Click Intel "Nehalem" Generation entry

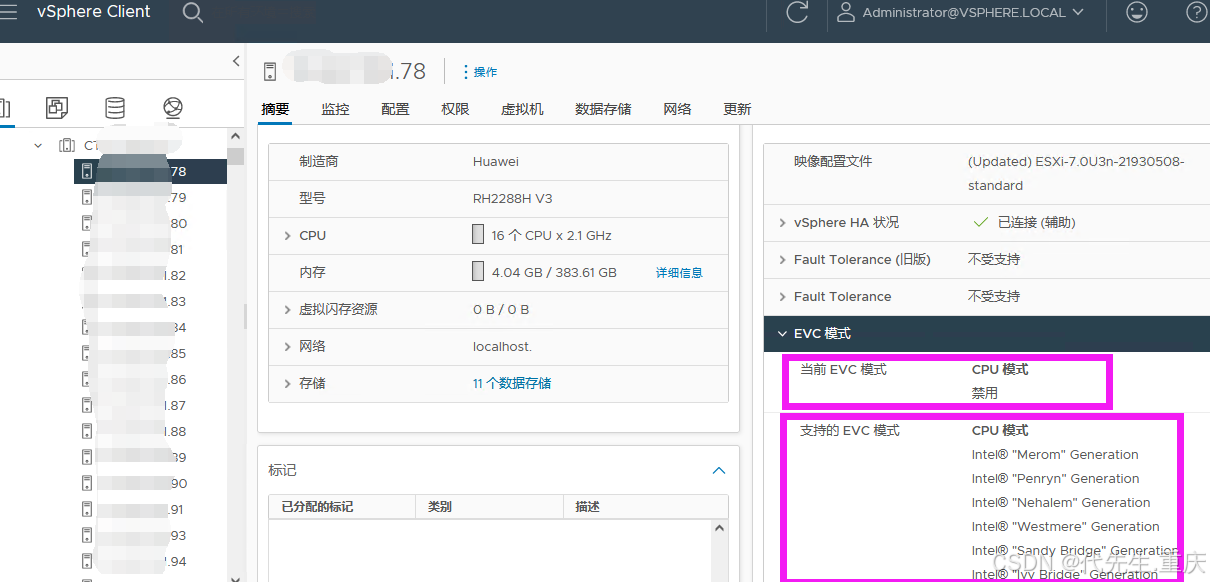pos(1061,503)
